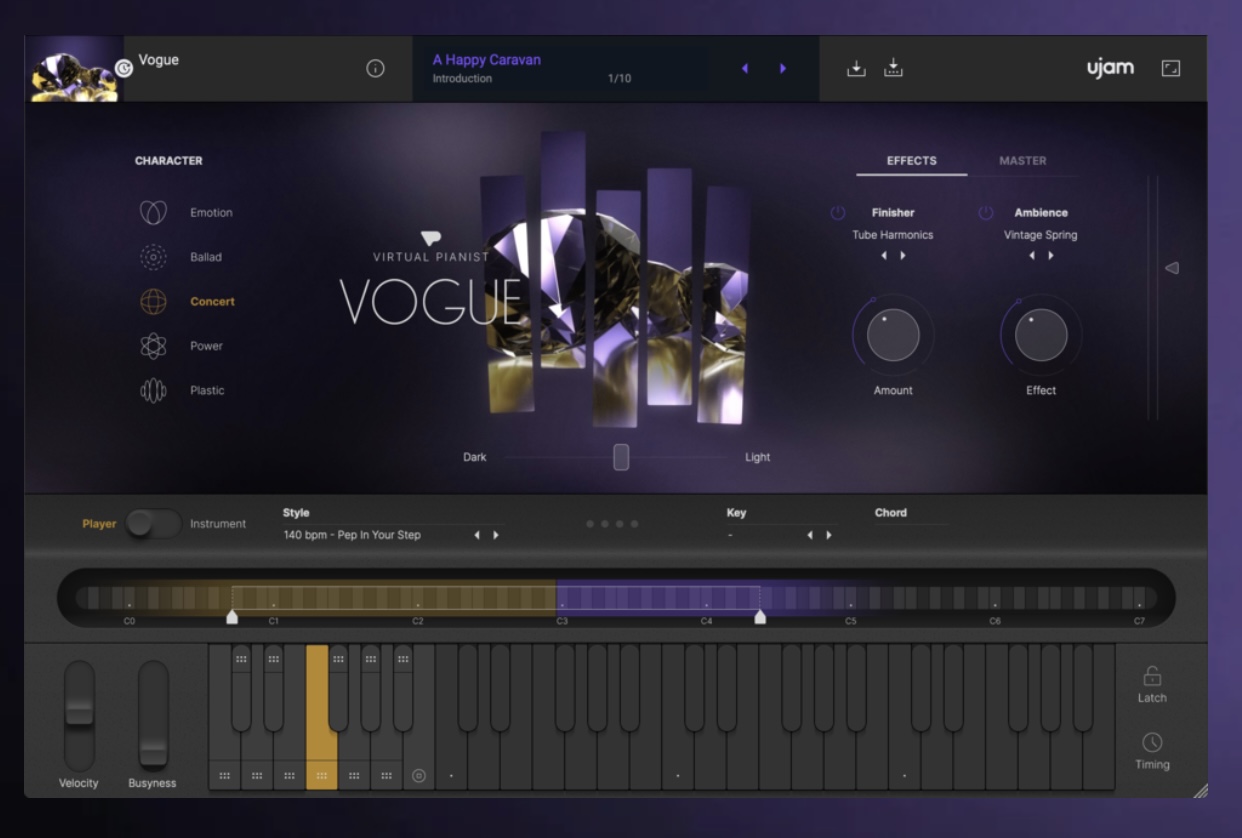Click the Save As preset icon
The height and width of the screenshot is (838, 1242).
point(894,68)
